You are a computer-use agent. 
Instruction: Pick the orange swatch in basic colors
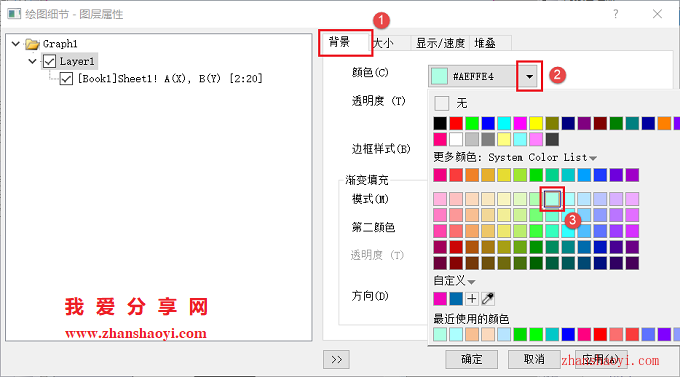[664, 123]
